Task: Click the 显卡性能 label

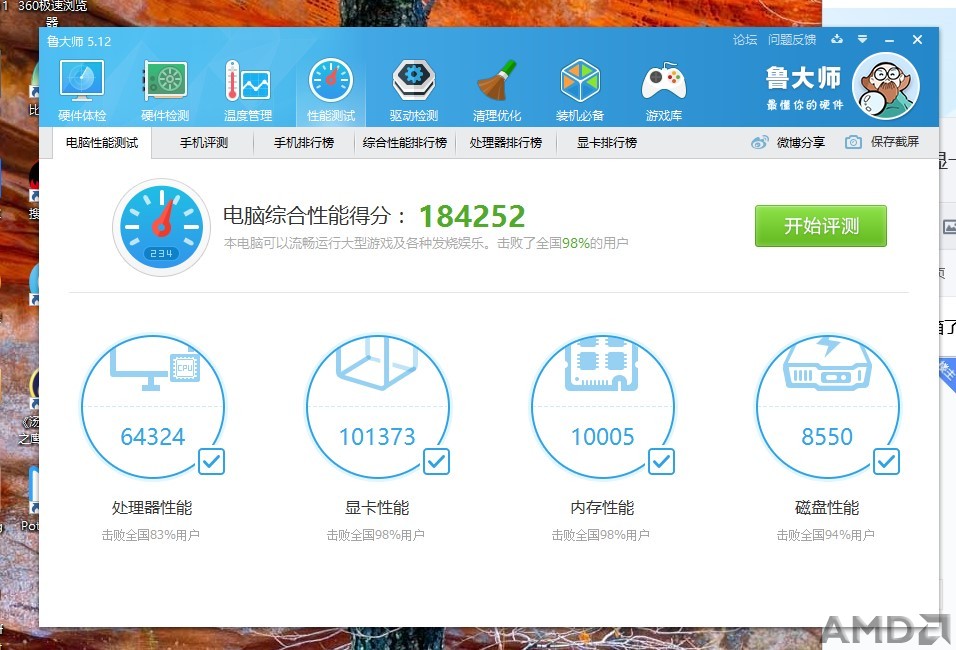Action: (x=377, y=507)
